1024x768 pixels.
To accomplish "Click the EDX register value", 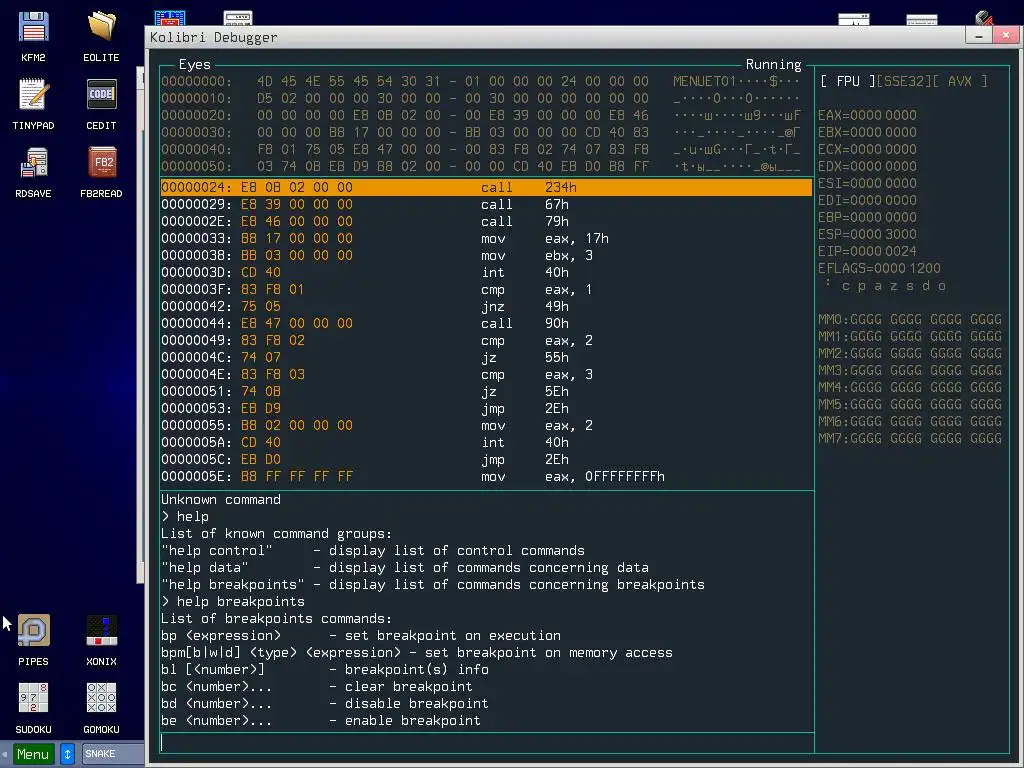I will click(x=867, y=166).
